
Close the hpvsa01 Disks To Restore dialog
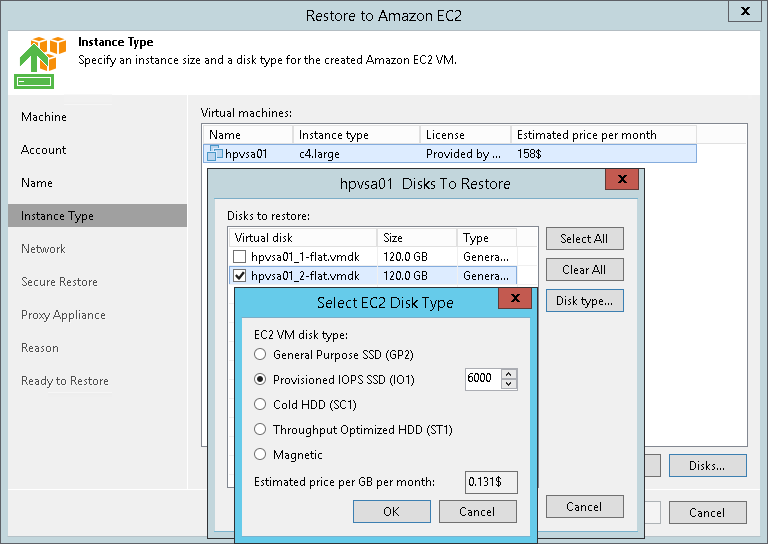[622, 179]
